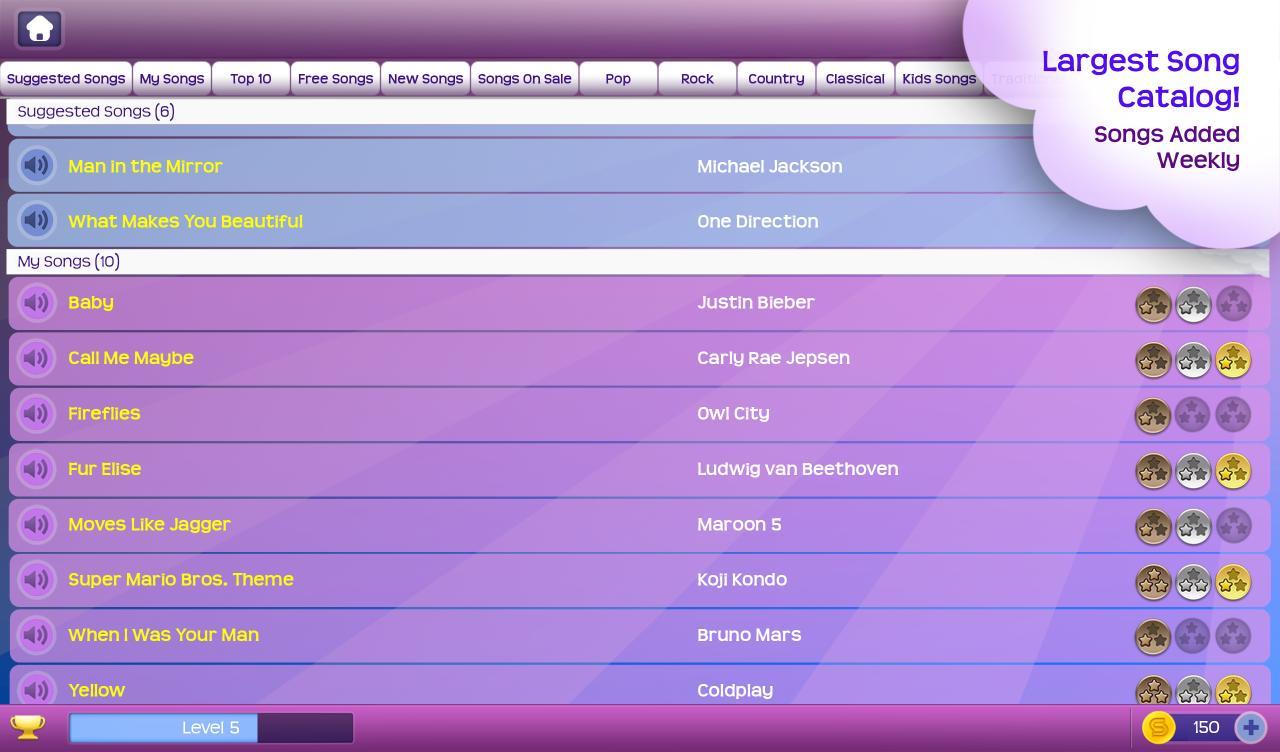The image size is (1280, 752).
Task: Select the gold star for Call Me Maybe
Action: click(1233, 360)
